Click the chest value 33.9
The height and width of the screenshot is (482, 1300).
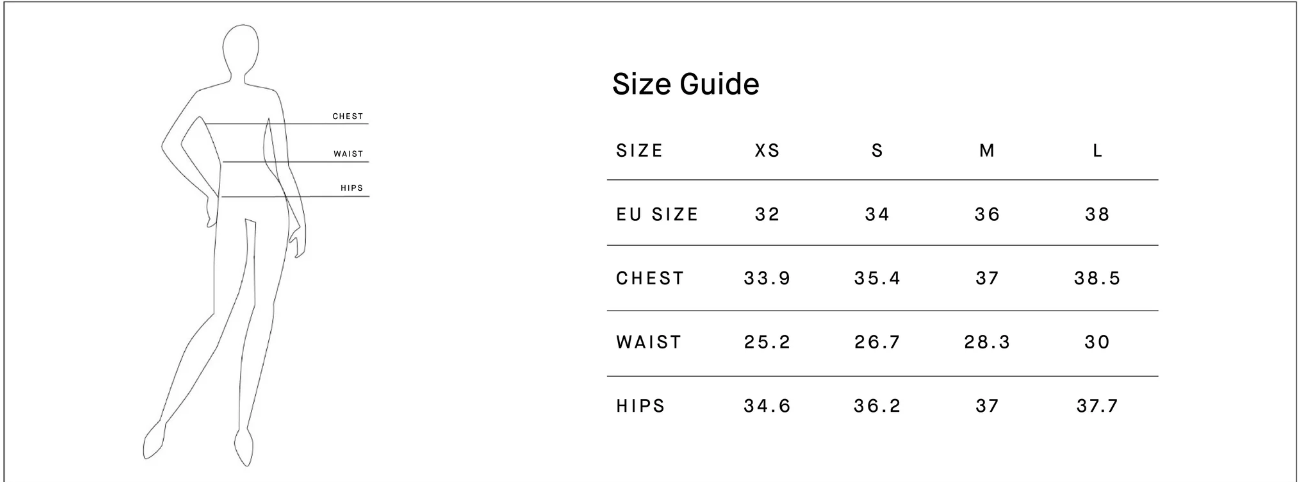pyautogui.click(x=767, y=279)
